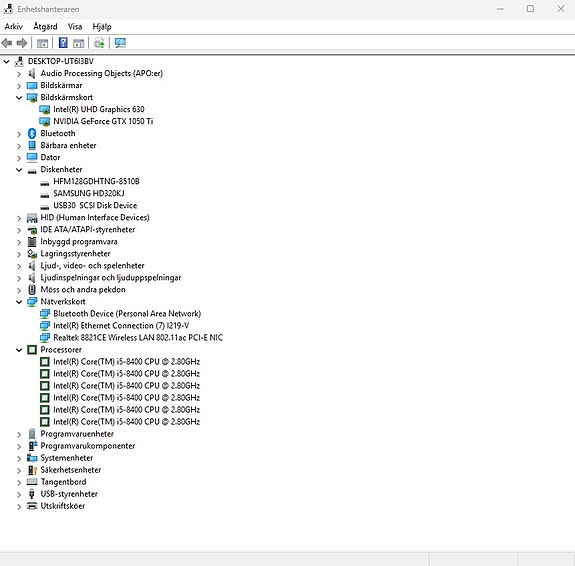
Task: Click the HID device category icon
Action: [x=32, y=218]
